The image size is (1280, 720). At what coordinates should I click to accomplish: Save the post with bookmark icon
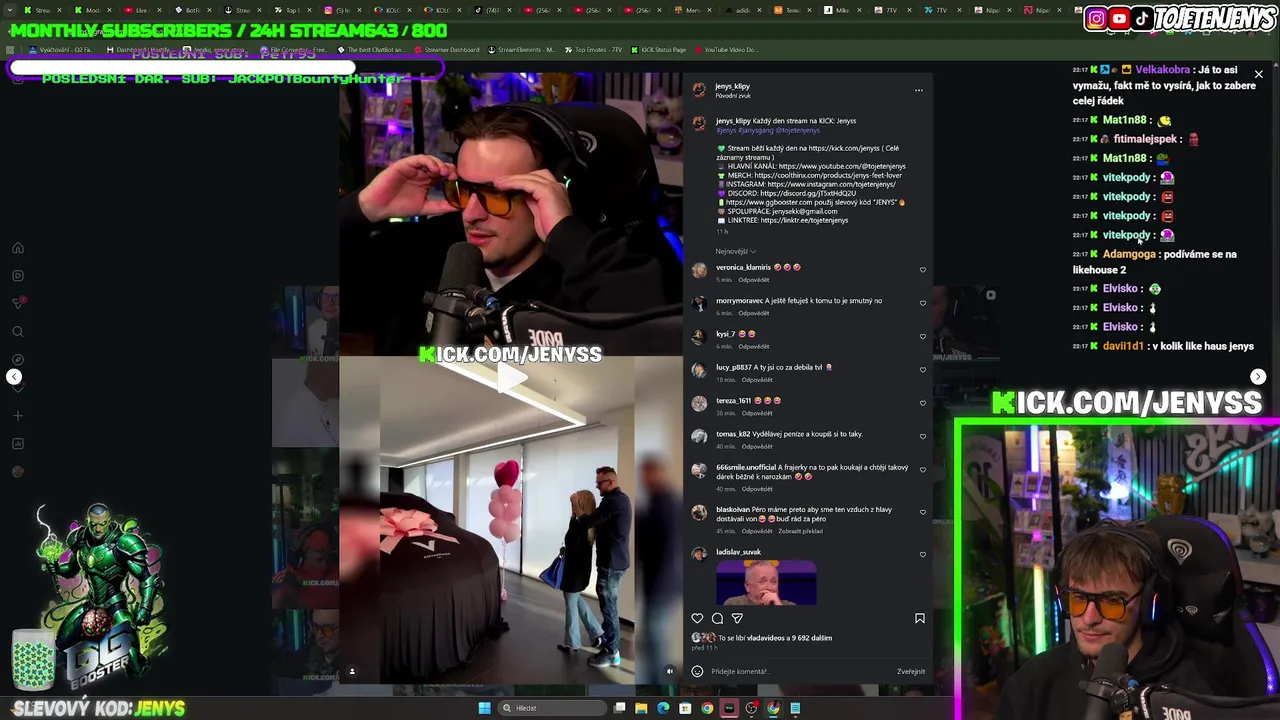point(920,618)
